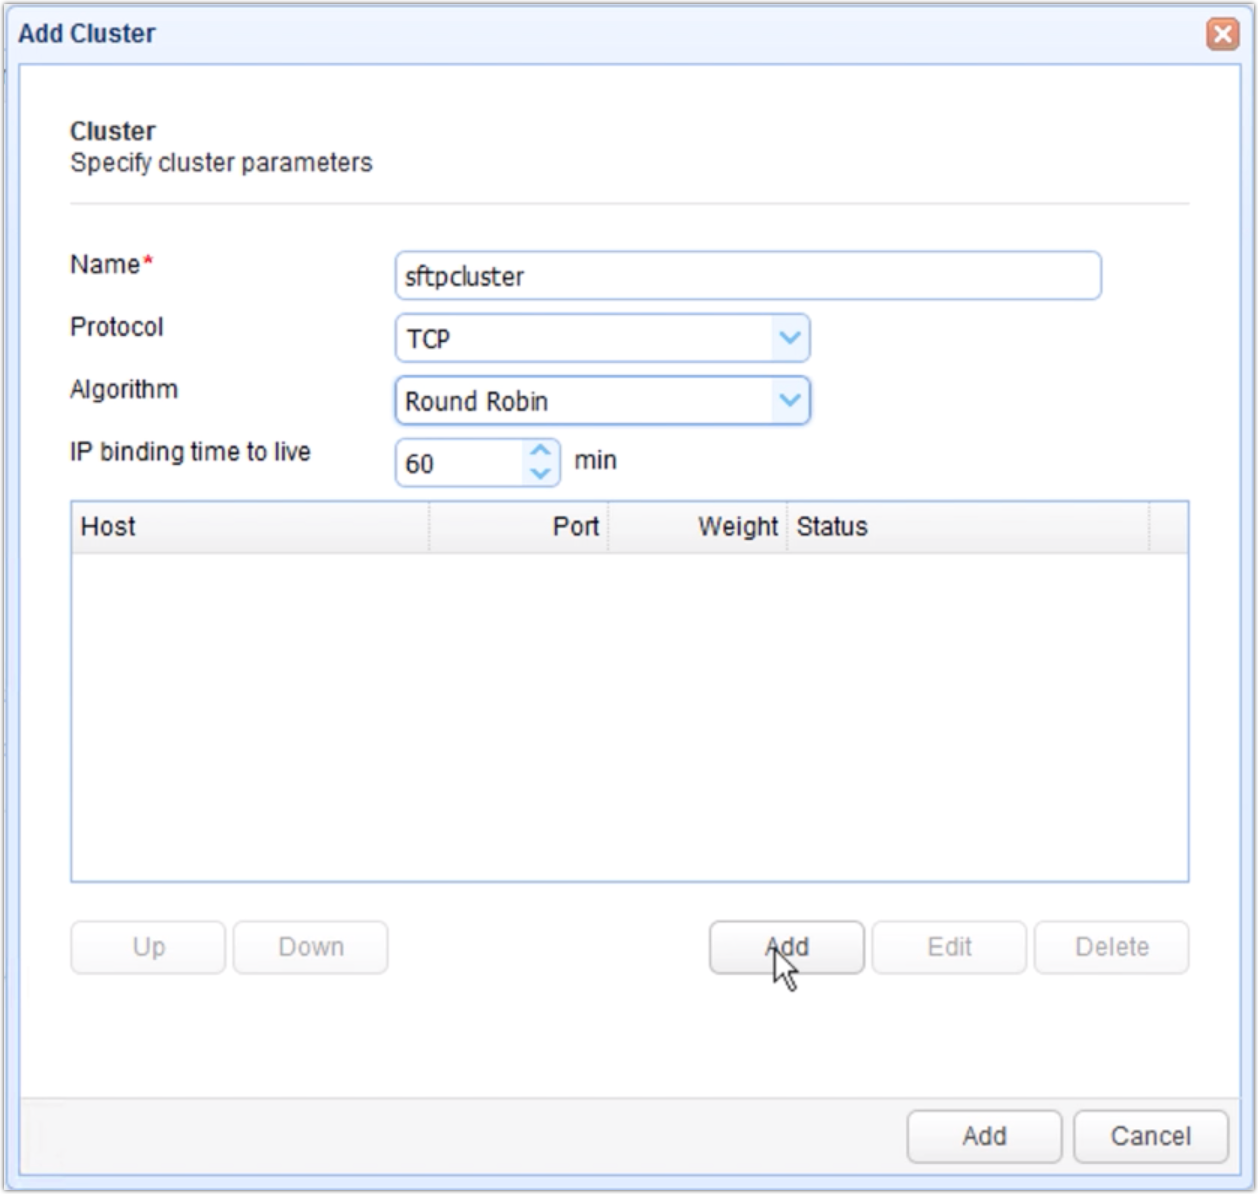Click the disabled Edit button
The height and width of the screenshot is (1194, 1258).
pos(948,947)
